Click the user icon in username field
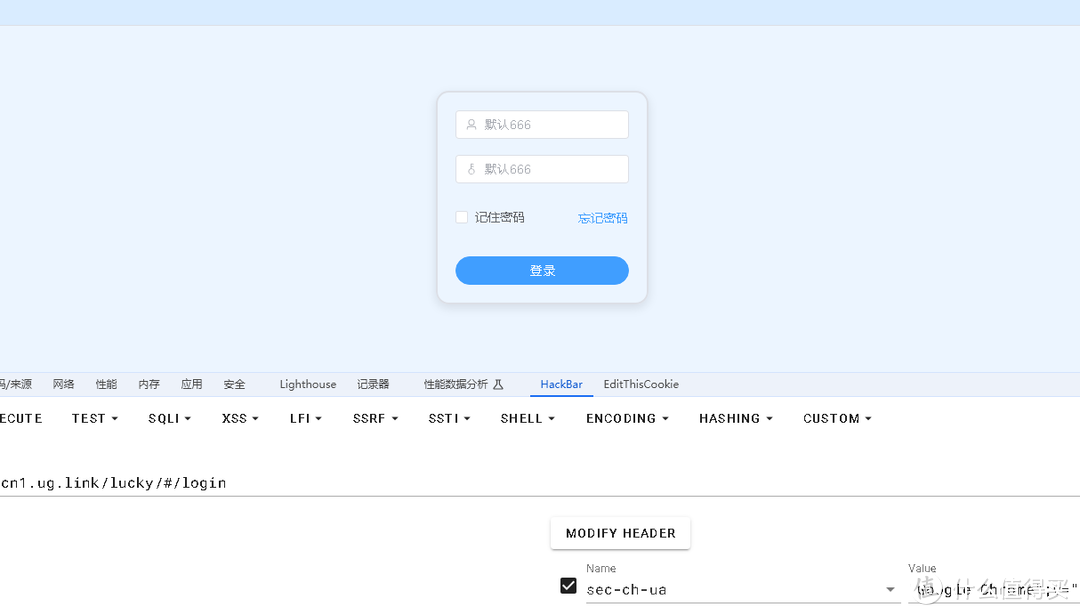 click(471, 125)
